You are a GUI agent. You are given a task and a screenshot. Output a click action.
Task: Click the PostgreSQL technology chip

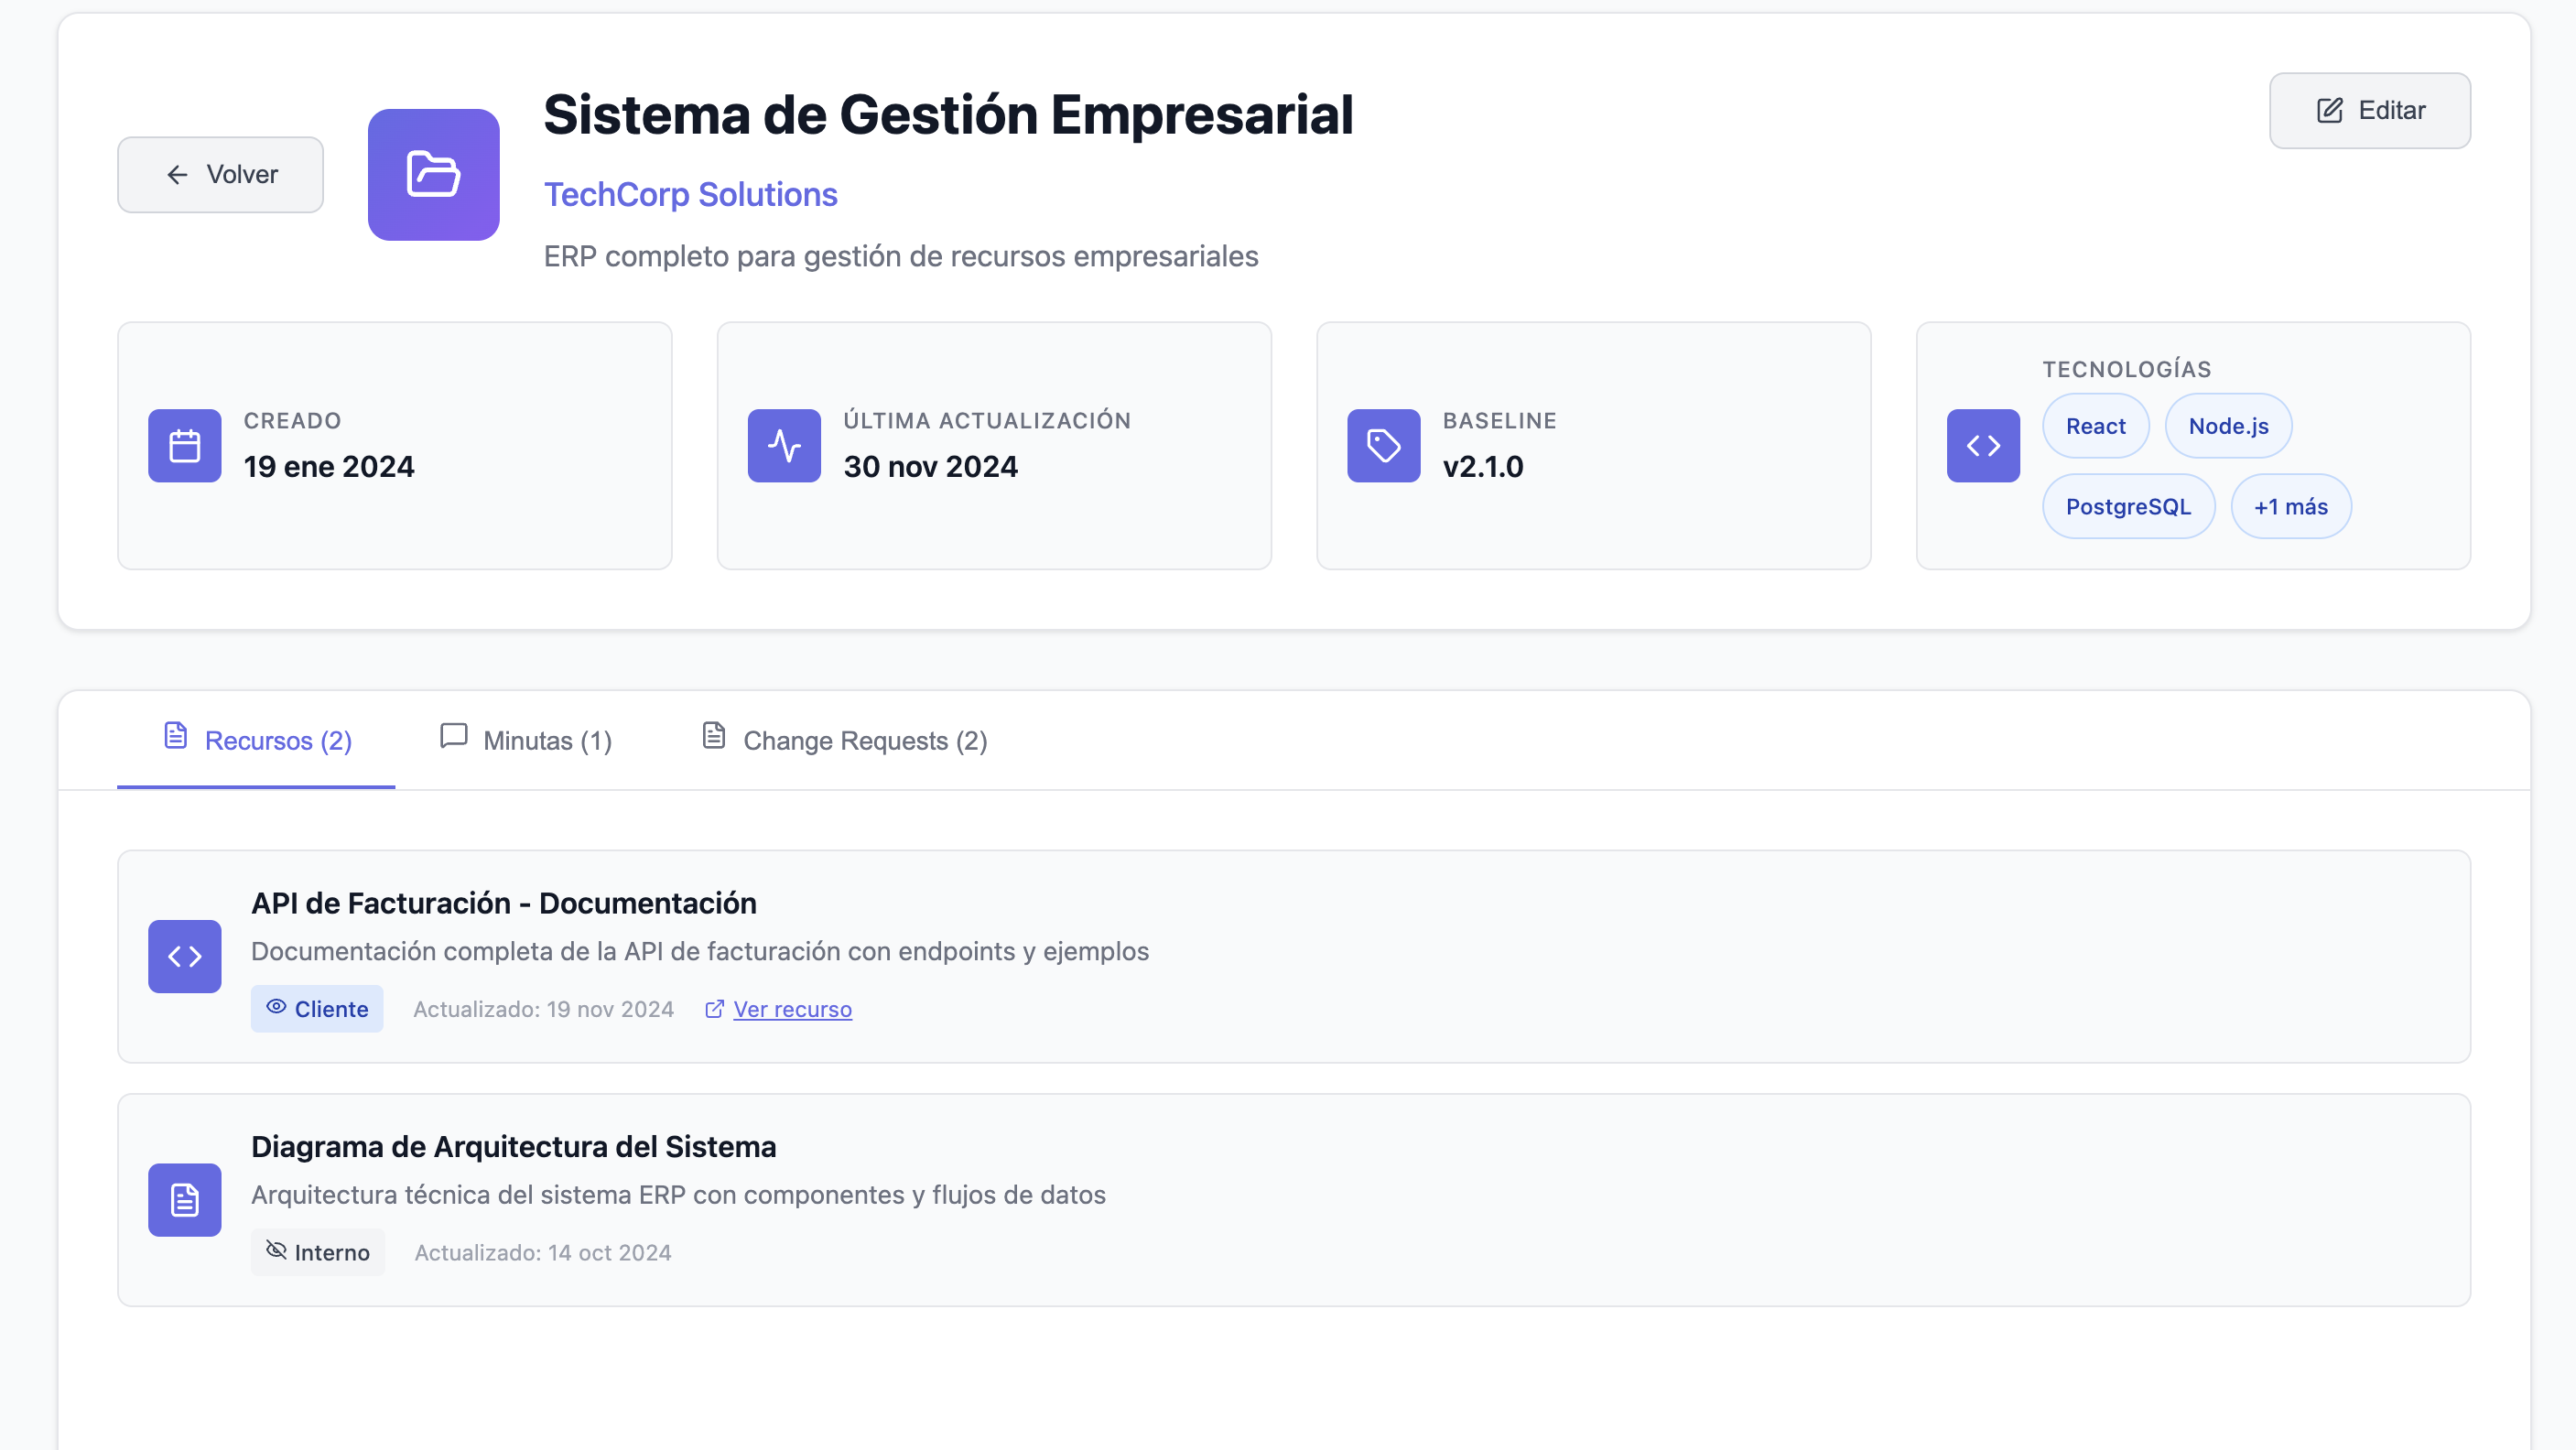point(2127,507)
